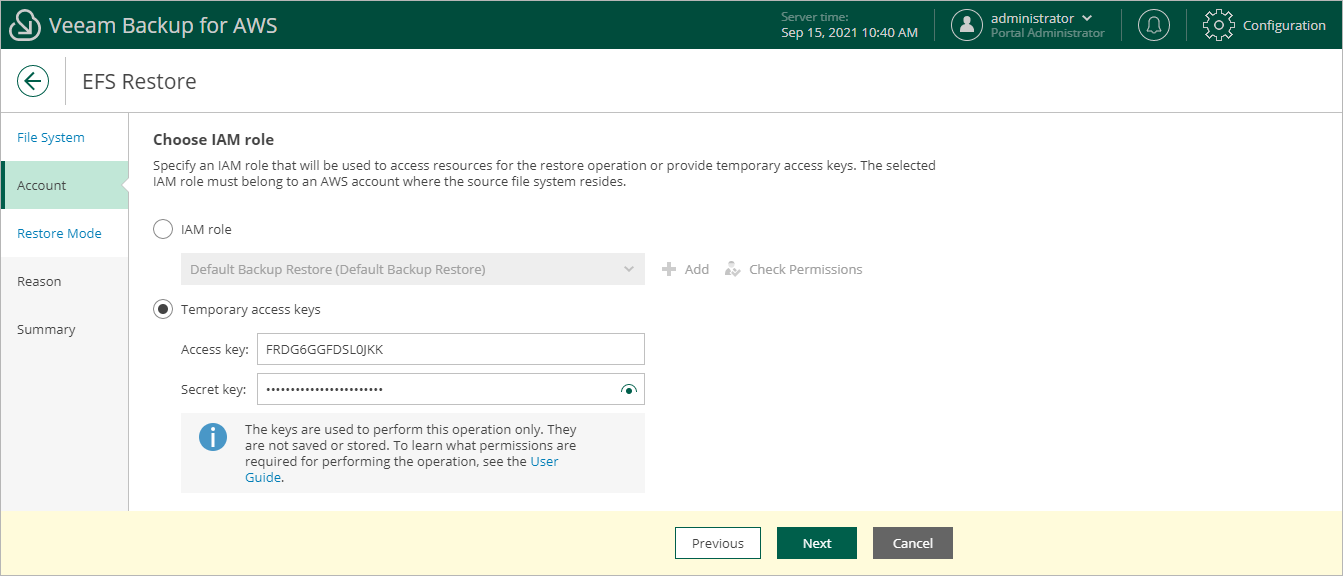Open the administrator account menu chevron
Viewport: 1343px width, 576px height.
1087,18
